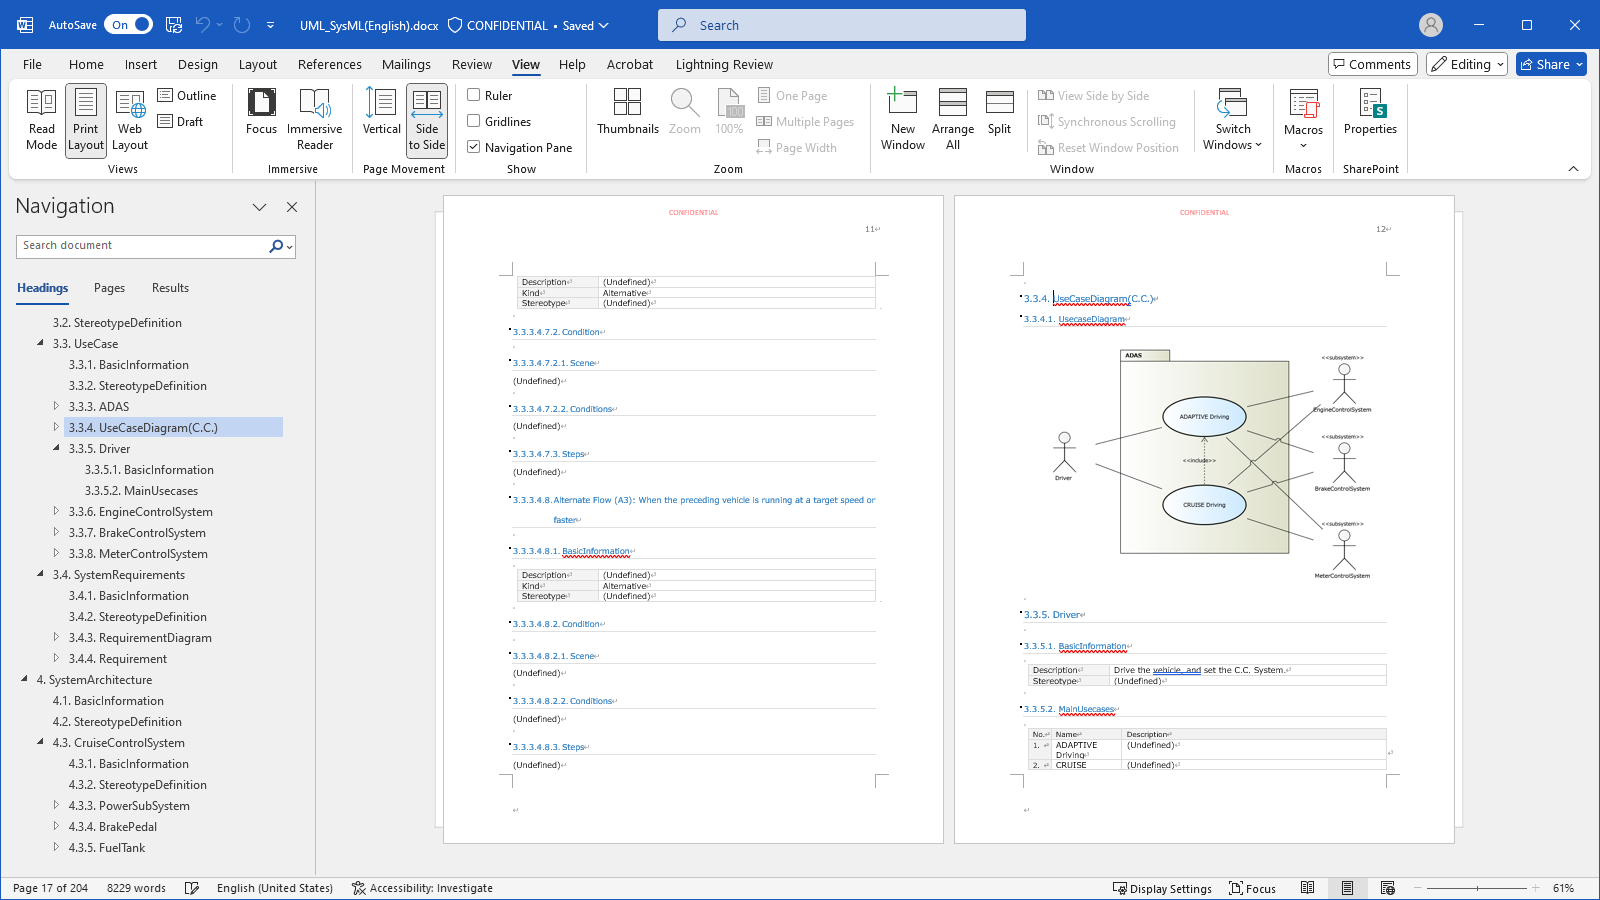This screenshot has width=1600, height=900.
Task: Show page Thumbnails
Action: click(x=628, y=112)
